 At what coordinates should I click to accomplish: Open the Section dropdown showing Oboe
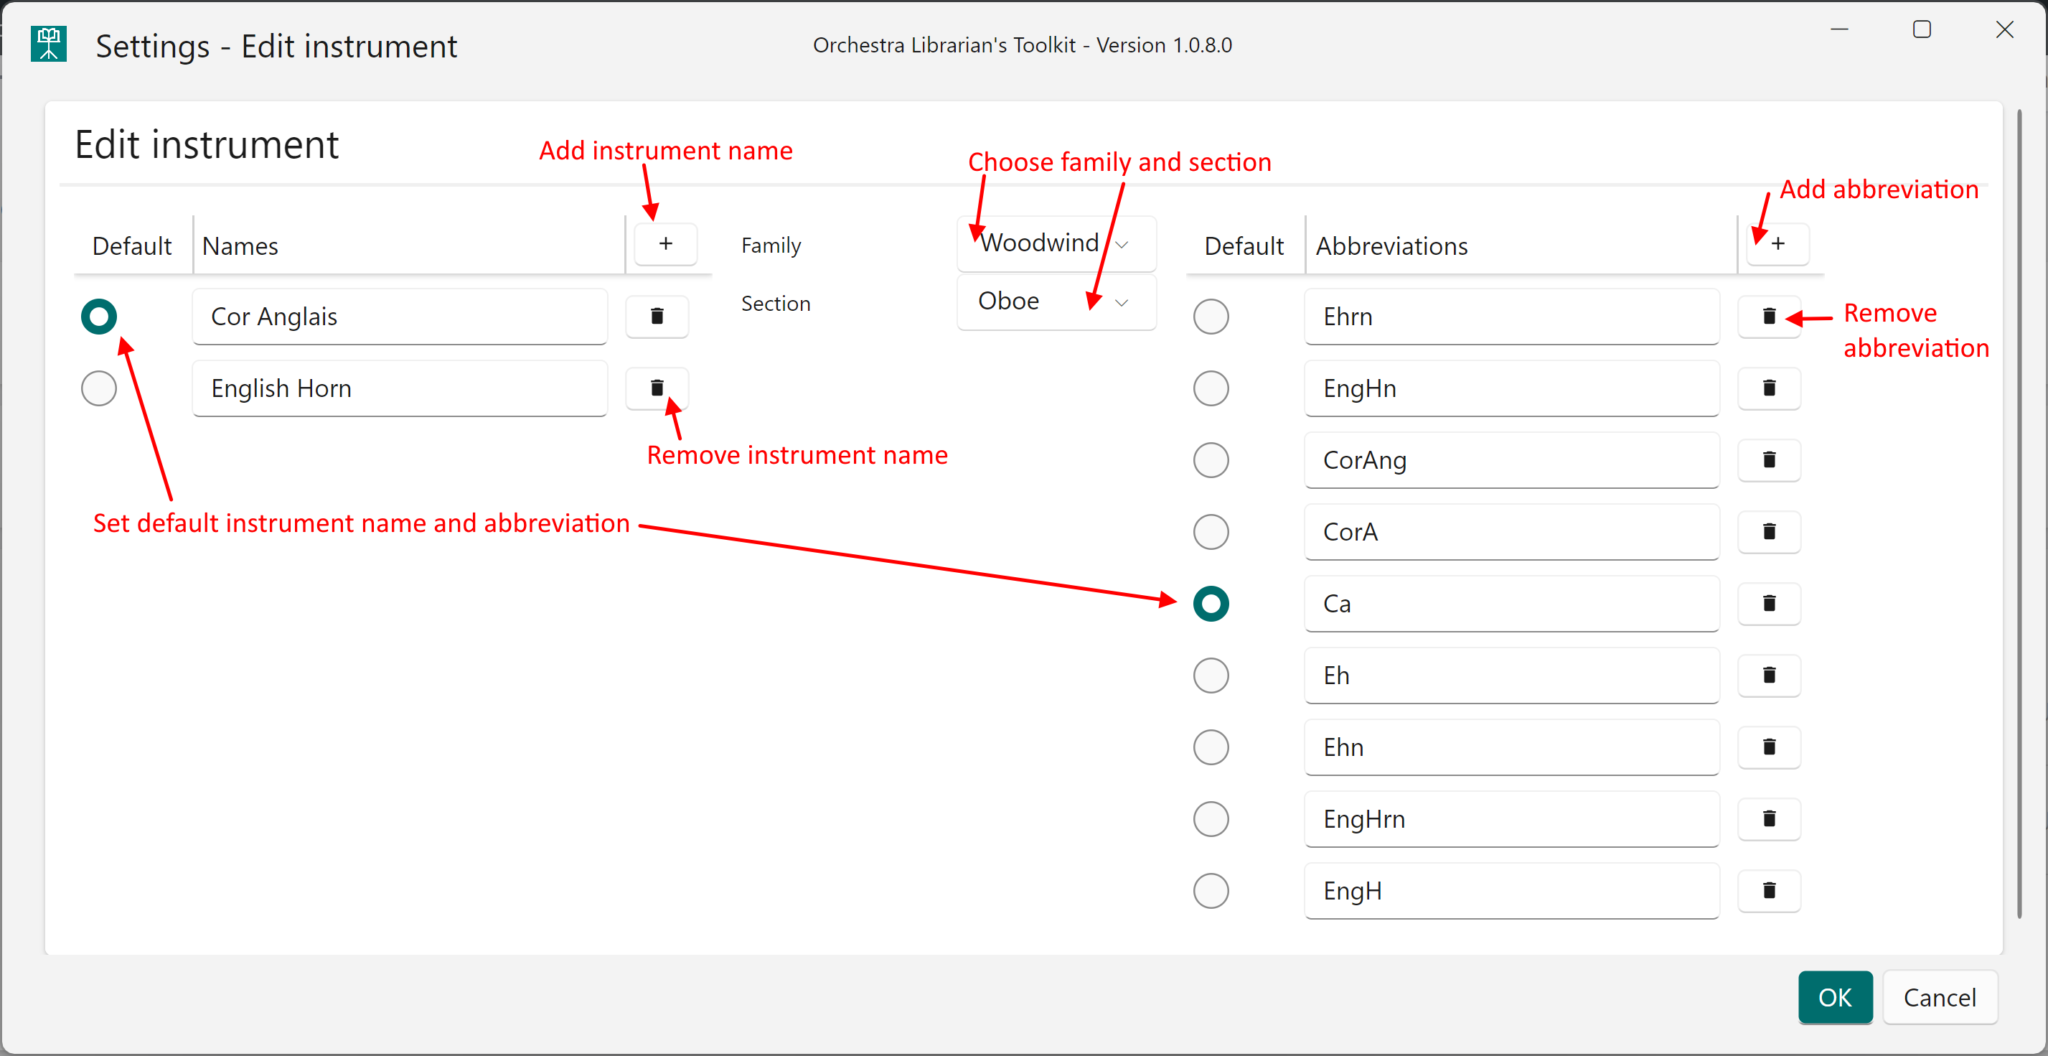(1056, 301)
